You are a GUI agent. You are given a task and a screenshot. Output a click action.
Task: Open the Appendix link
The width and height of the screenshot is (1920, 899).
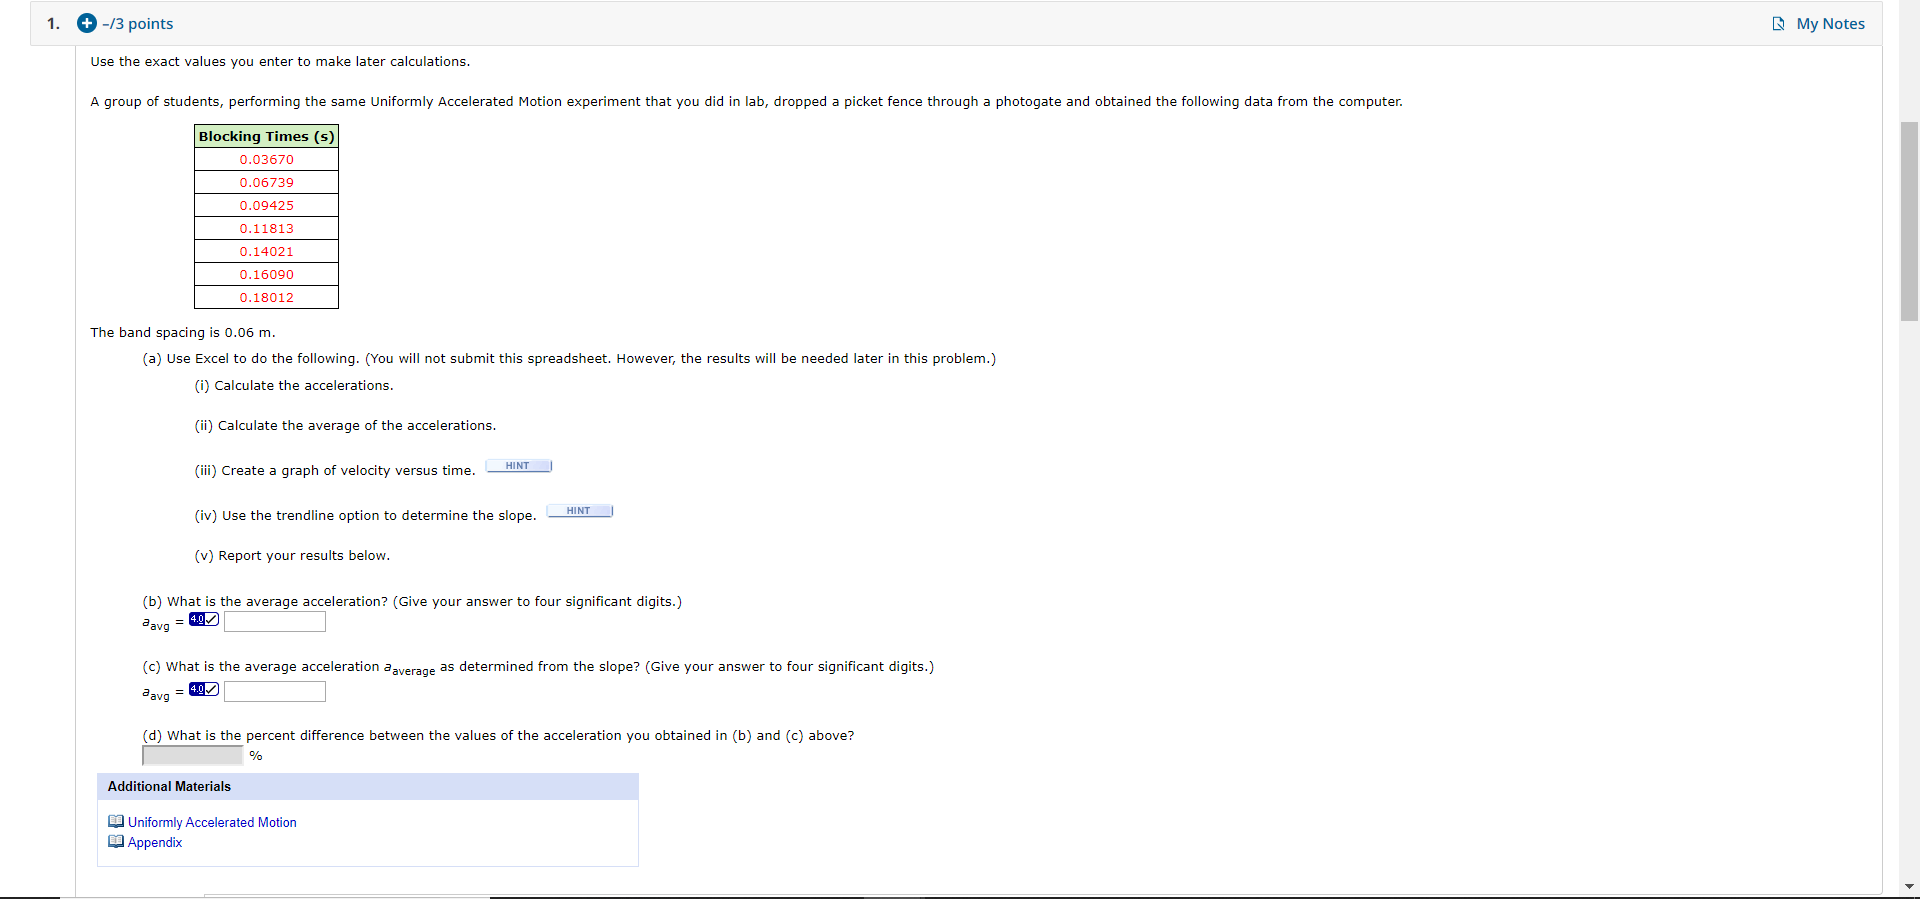pos(155,843)
